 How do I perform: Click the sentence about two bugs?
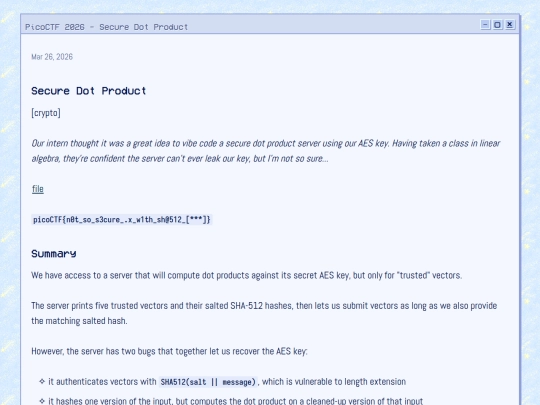(x=169, y=351)
